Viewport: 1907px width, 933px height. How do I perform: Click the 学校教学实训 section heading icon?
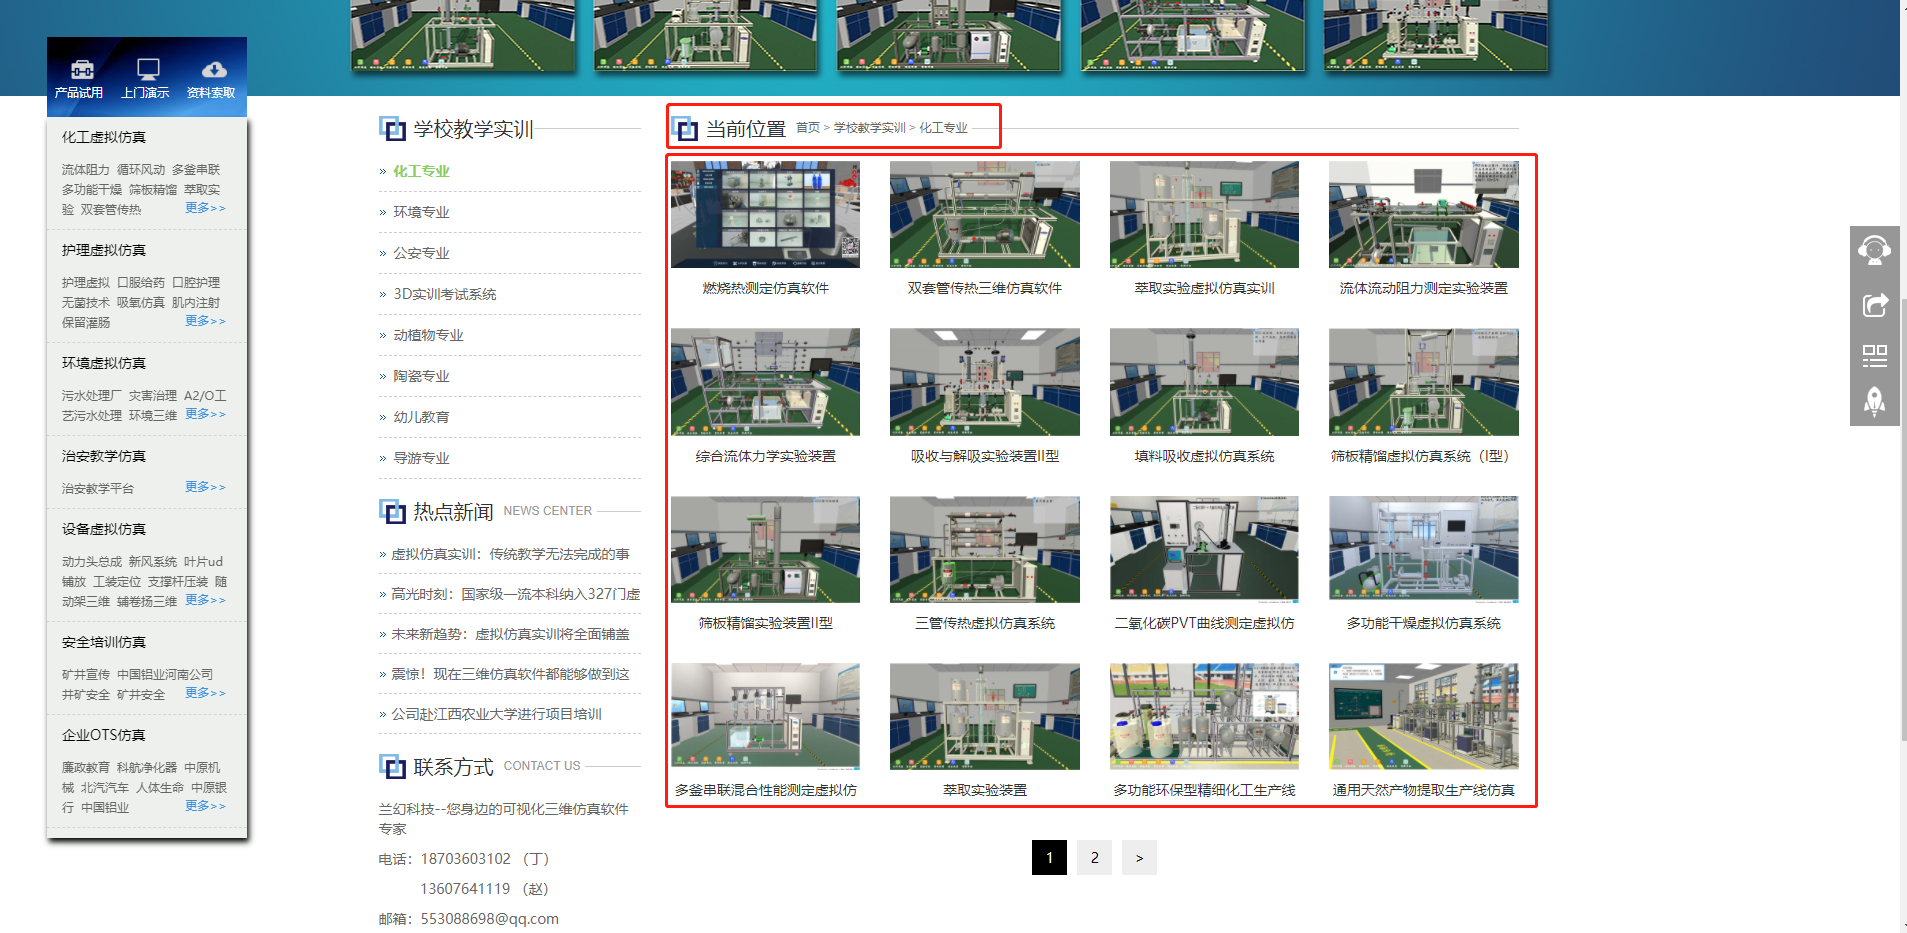click(x=392, y=129)
